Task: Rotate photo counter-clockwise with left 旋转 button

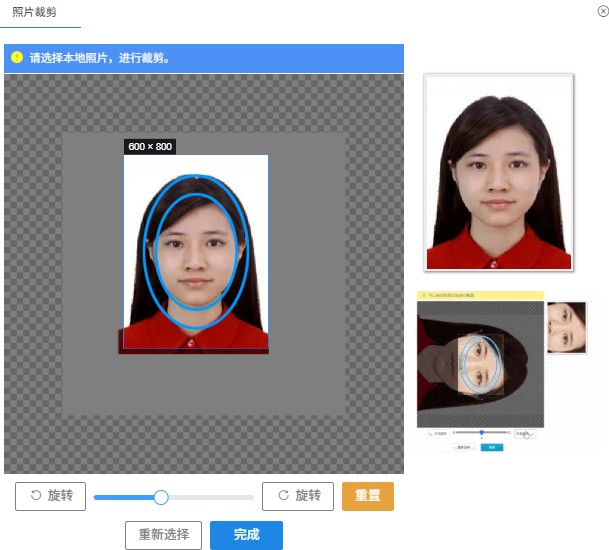Action: coord(50,496)
